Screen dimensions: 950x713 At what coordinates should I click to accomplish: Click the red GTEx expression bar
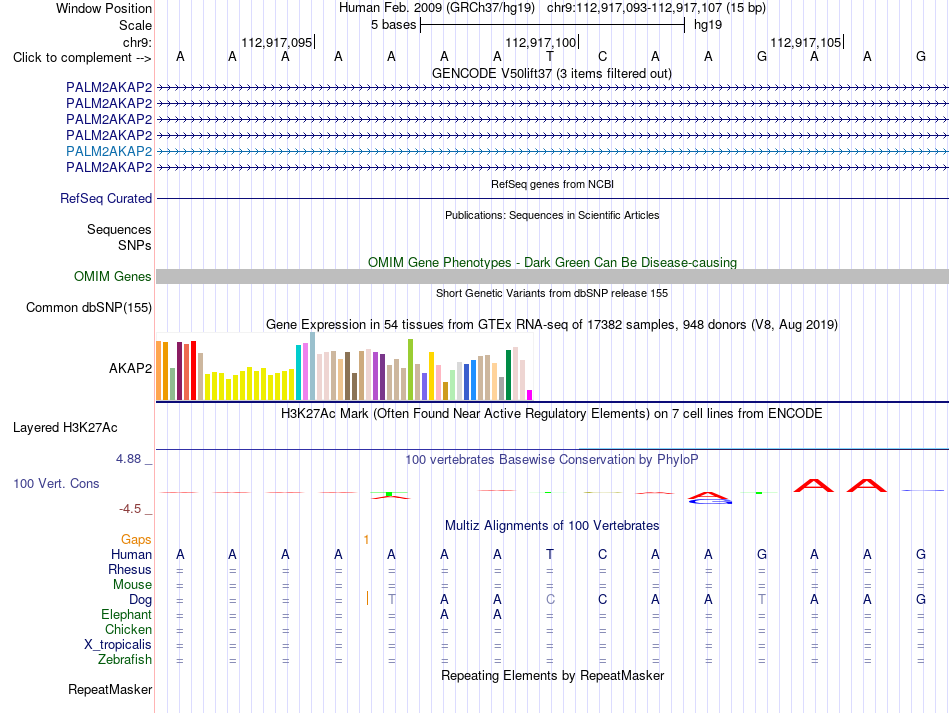point(193,371)
